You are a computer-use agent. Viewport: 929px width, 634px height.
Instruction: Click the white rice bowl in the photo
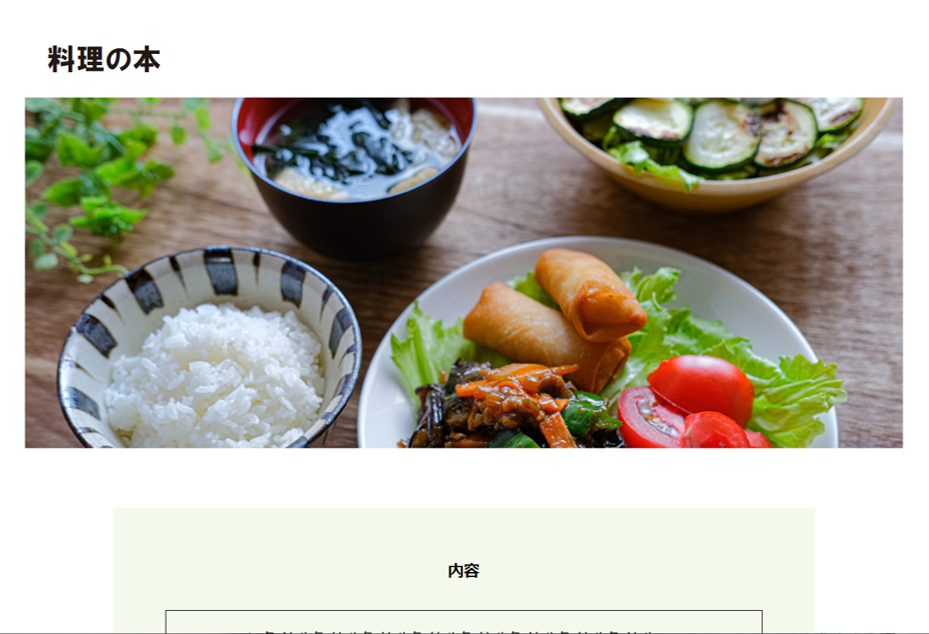click(x=209, y=350)
